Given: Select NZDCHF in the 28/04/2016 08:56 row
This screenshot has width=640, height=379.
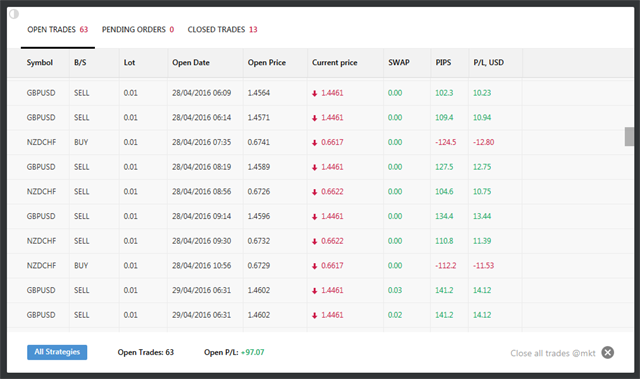Looking at the screenshot, I should click(41, 191).
